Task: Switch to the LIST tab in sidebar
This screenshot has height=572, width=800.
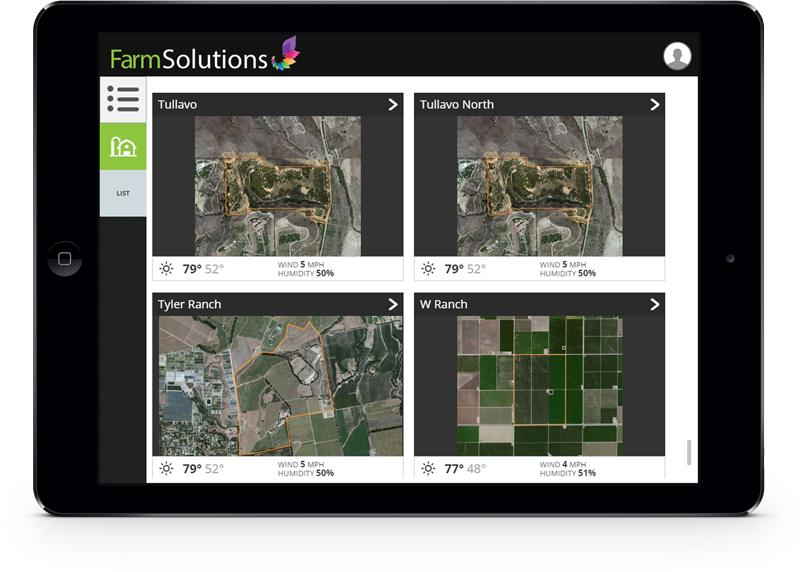Action: [x=123, y=193]
